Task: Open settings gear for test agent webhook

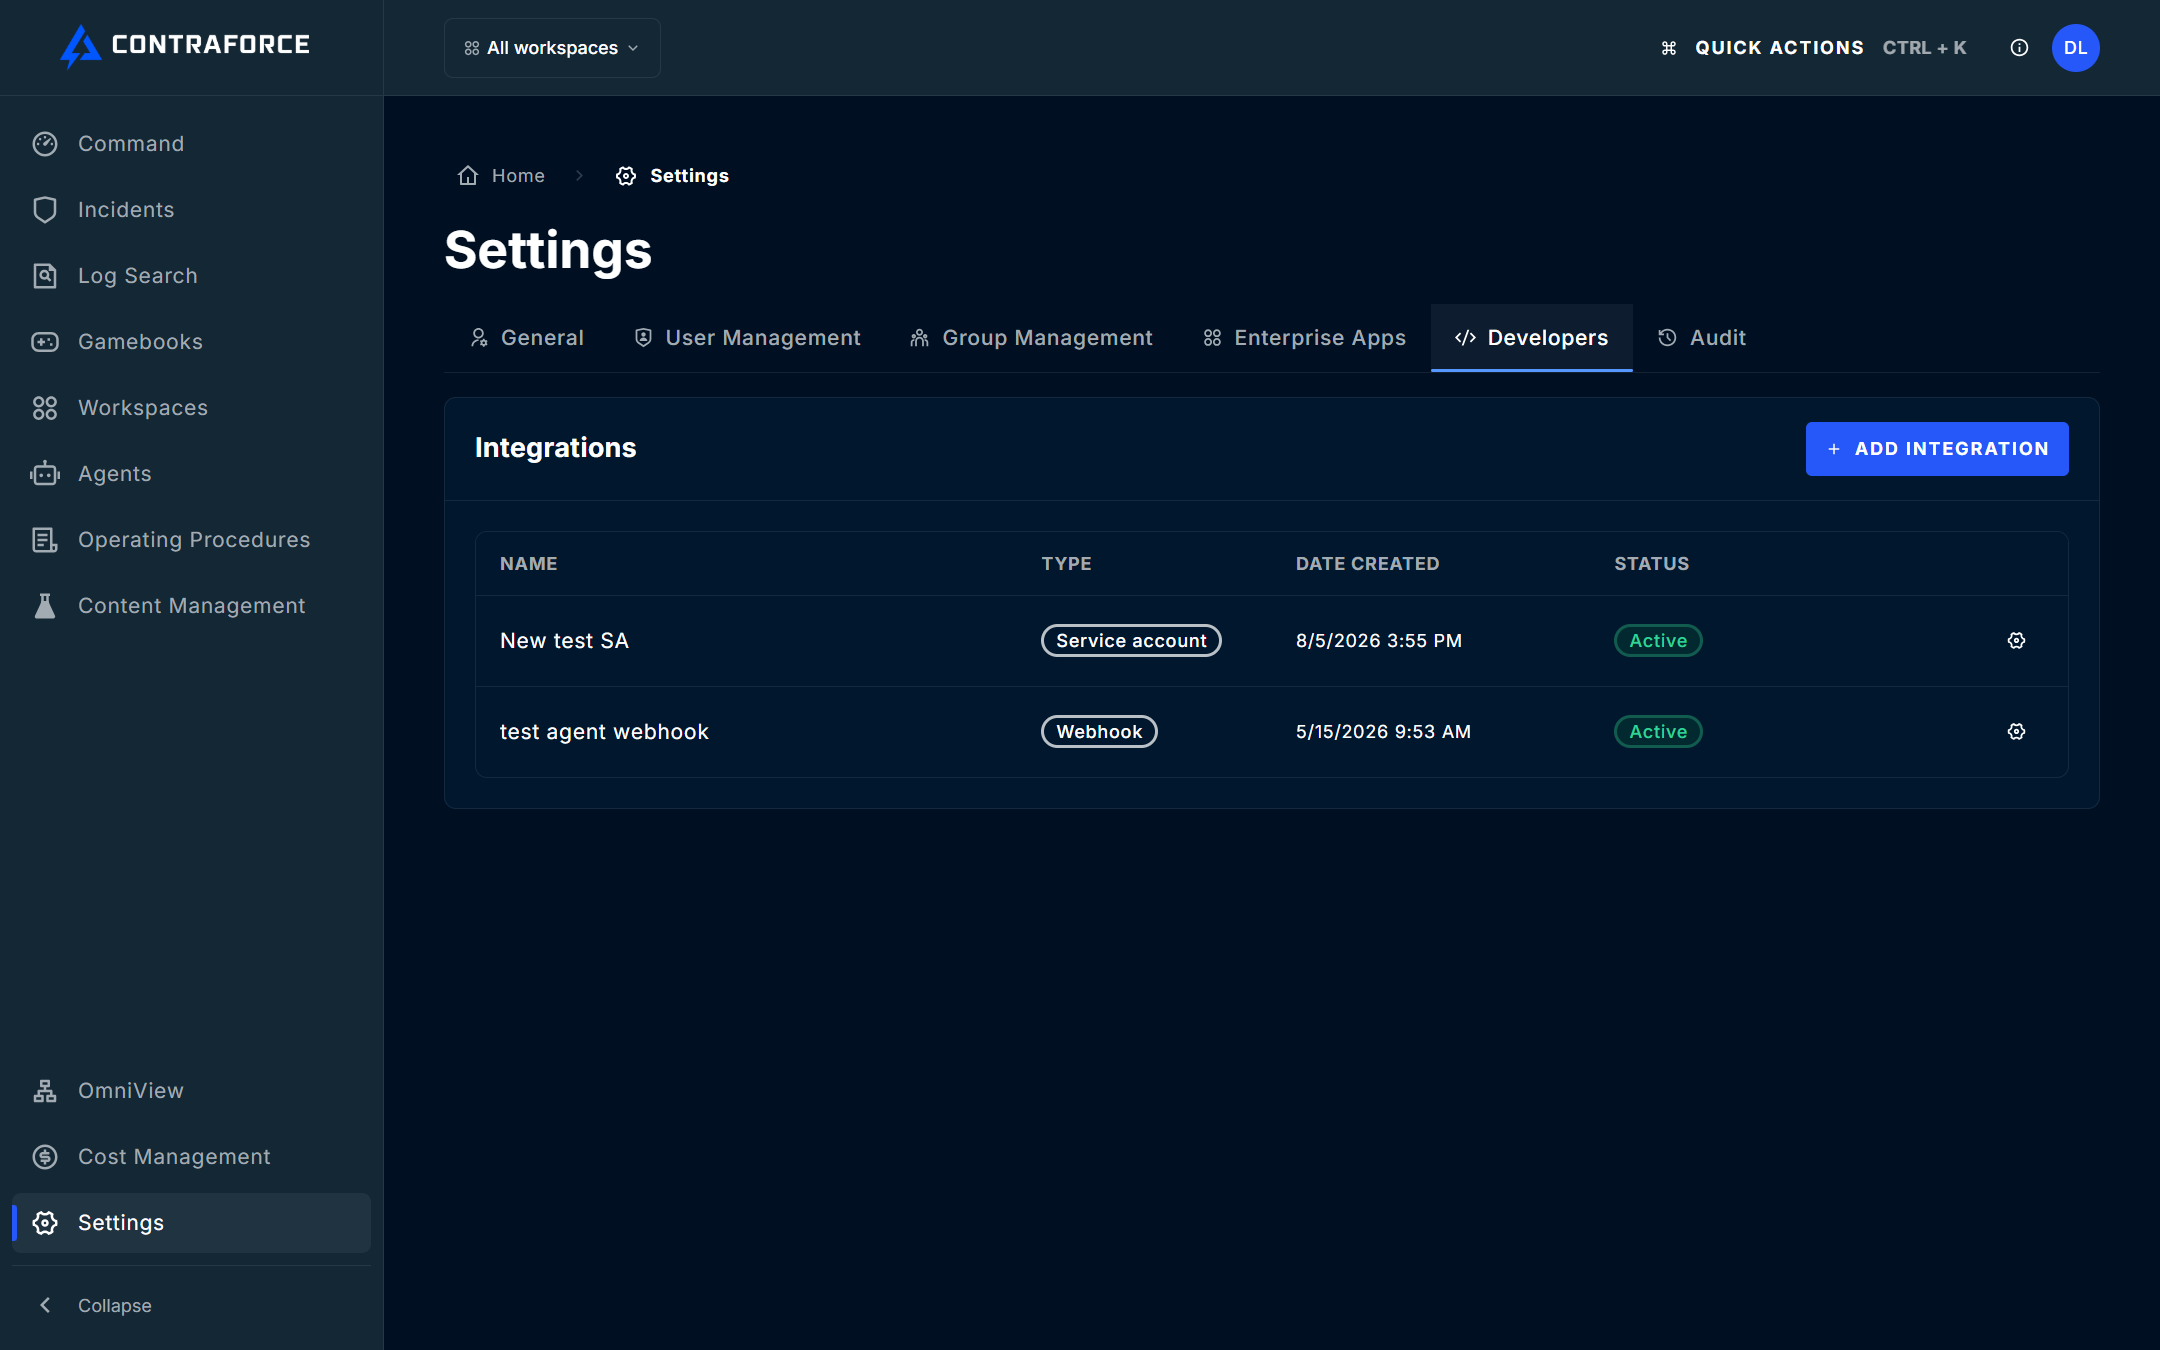Action: coord(2016,732)
